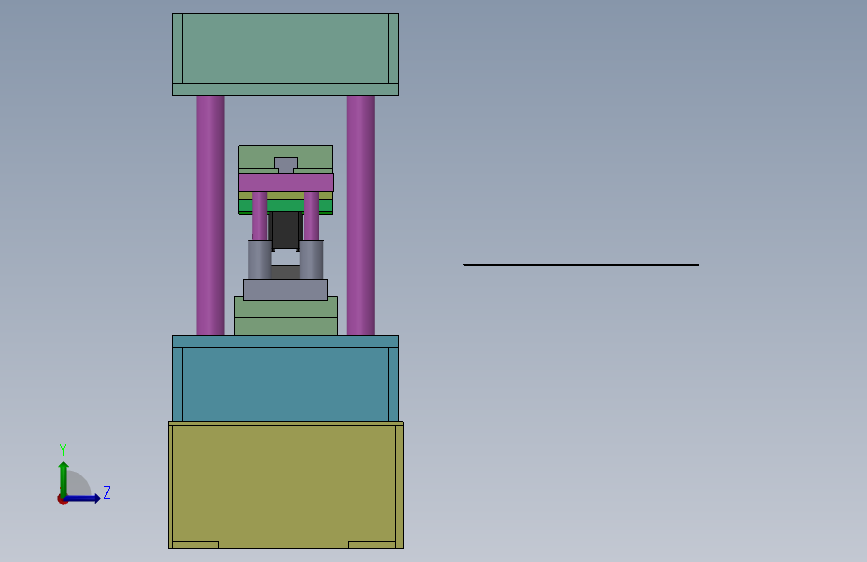This screenshot has height=562, width=867.
Task: Select the left gray guide bushing
Action: [259, 259]
